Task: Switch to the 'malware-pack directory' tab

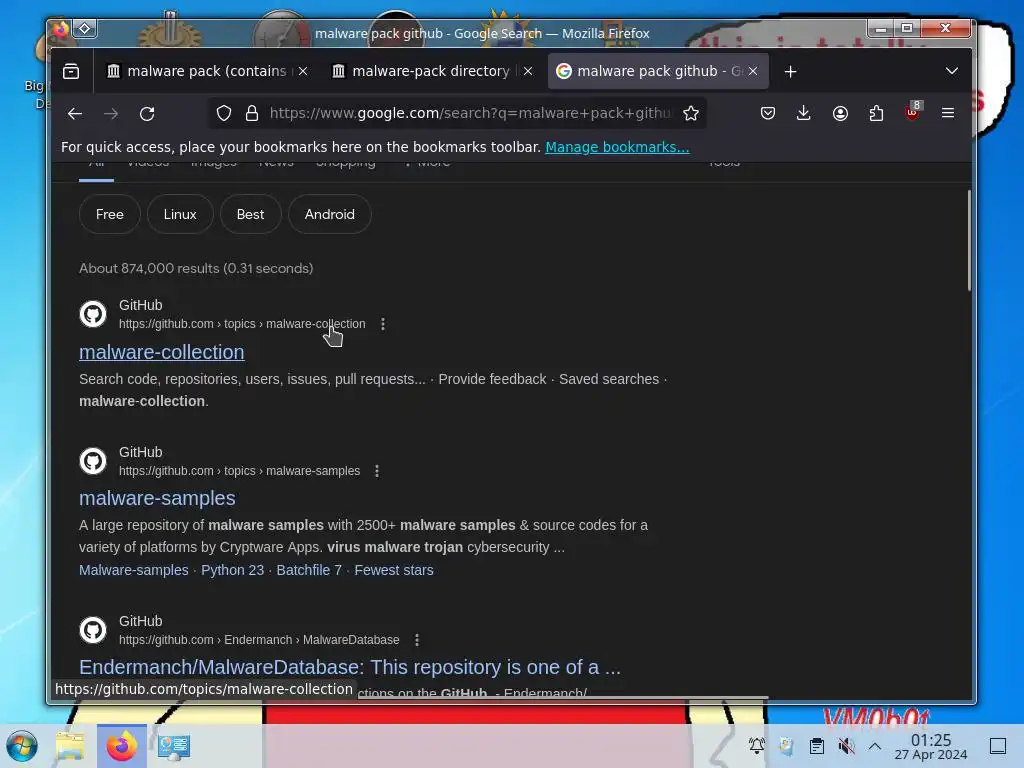Action: coord(431,71)
